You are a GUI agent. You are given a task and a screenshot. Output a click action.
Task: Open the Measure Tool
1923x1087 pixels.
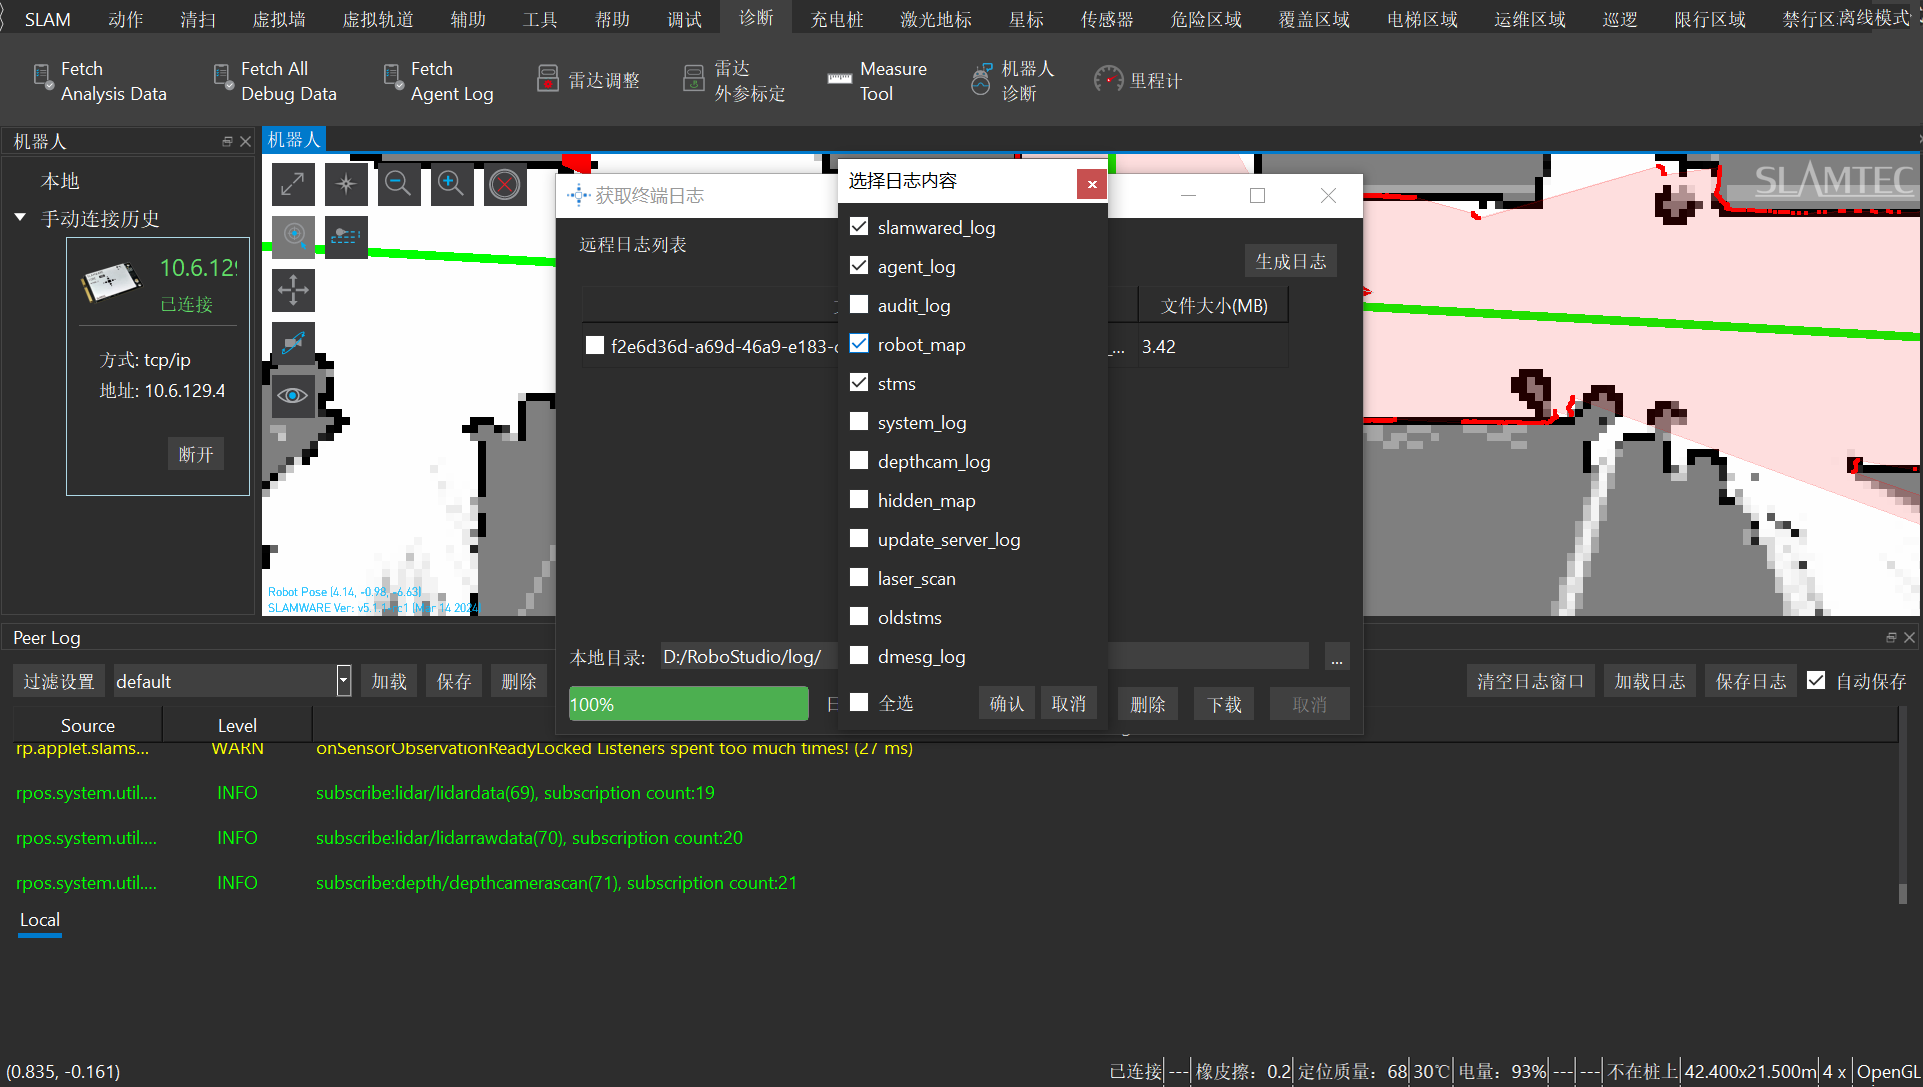(x=878, y=80)
